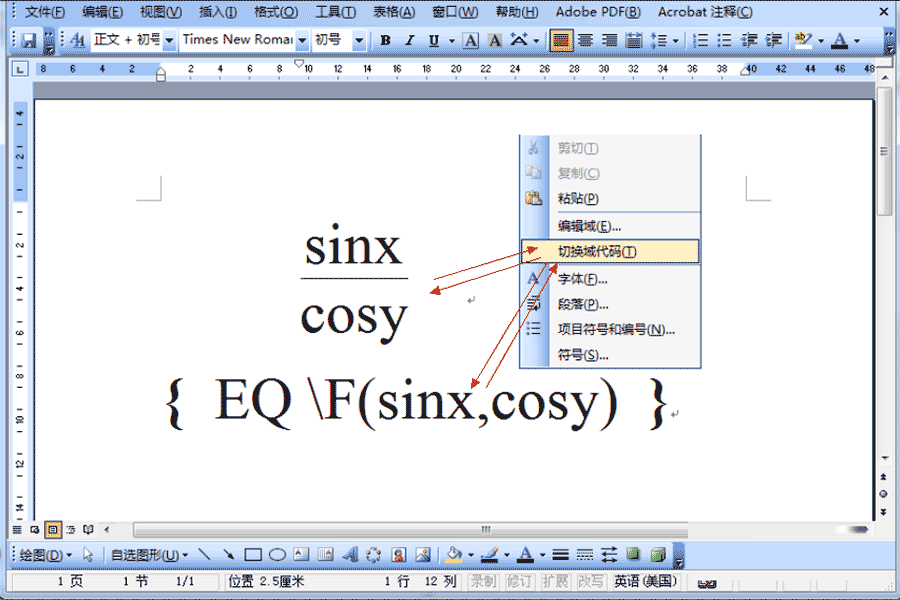Open the 绘图(D) drawing menu button

(45, 555)
